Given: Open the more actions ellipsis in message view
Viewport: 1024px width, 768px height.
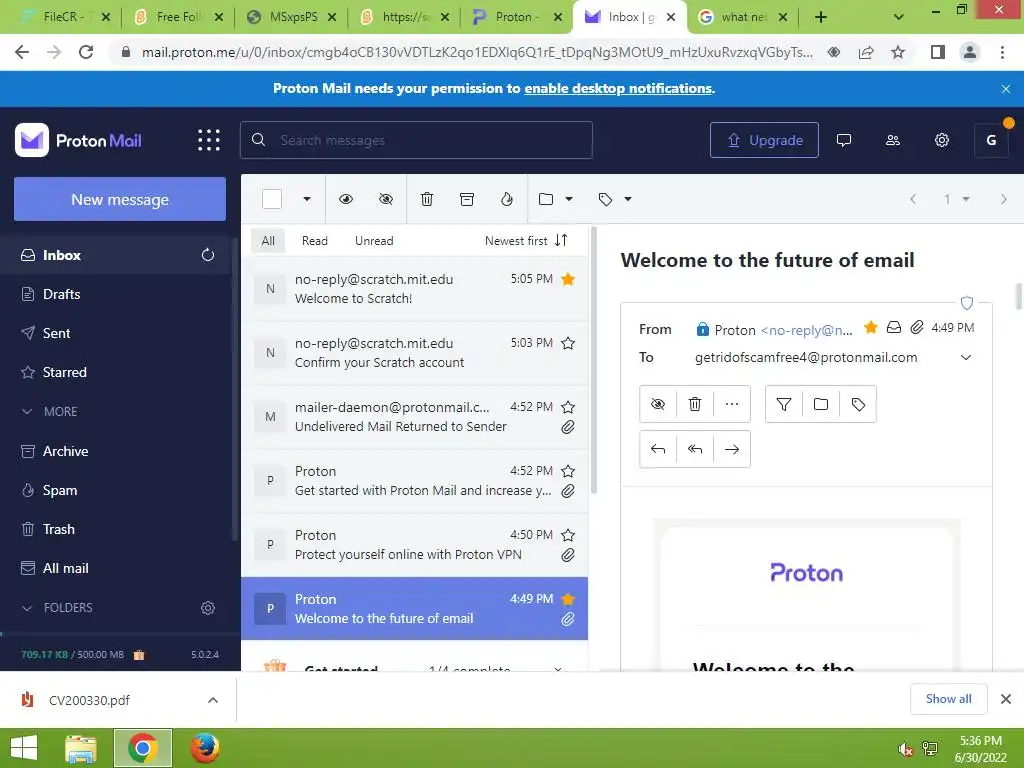Looking at the screenshot, I should coord(732,404).
